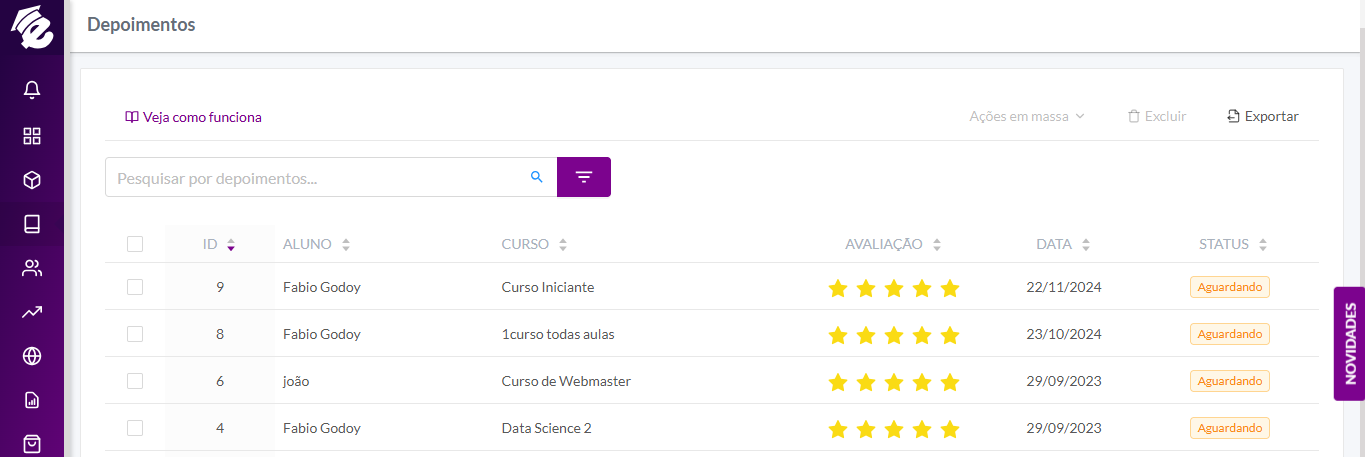
Task: Open the trending chart icon in sidebar
Action: [x=32, y=312]
